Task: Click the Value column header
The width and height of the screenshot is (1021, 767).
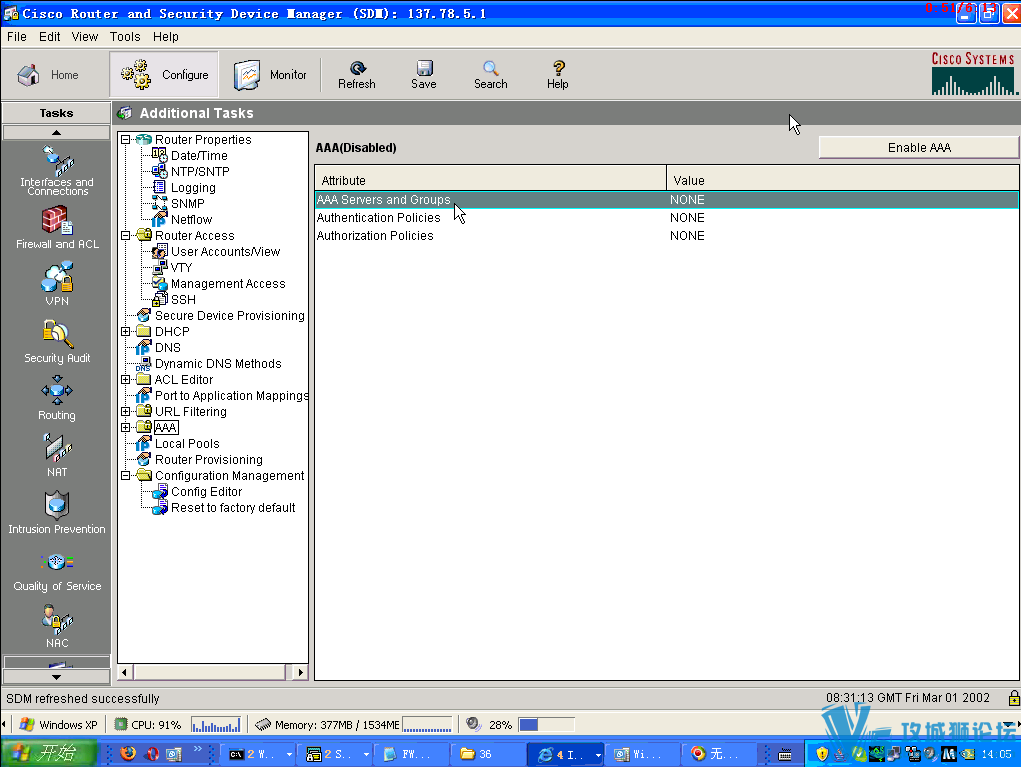Action: (x=843, y=180)
